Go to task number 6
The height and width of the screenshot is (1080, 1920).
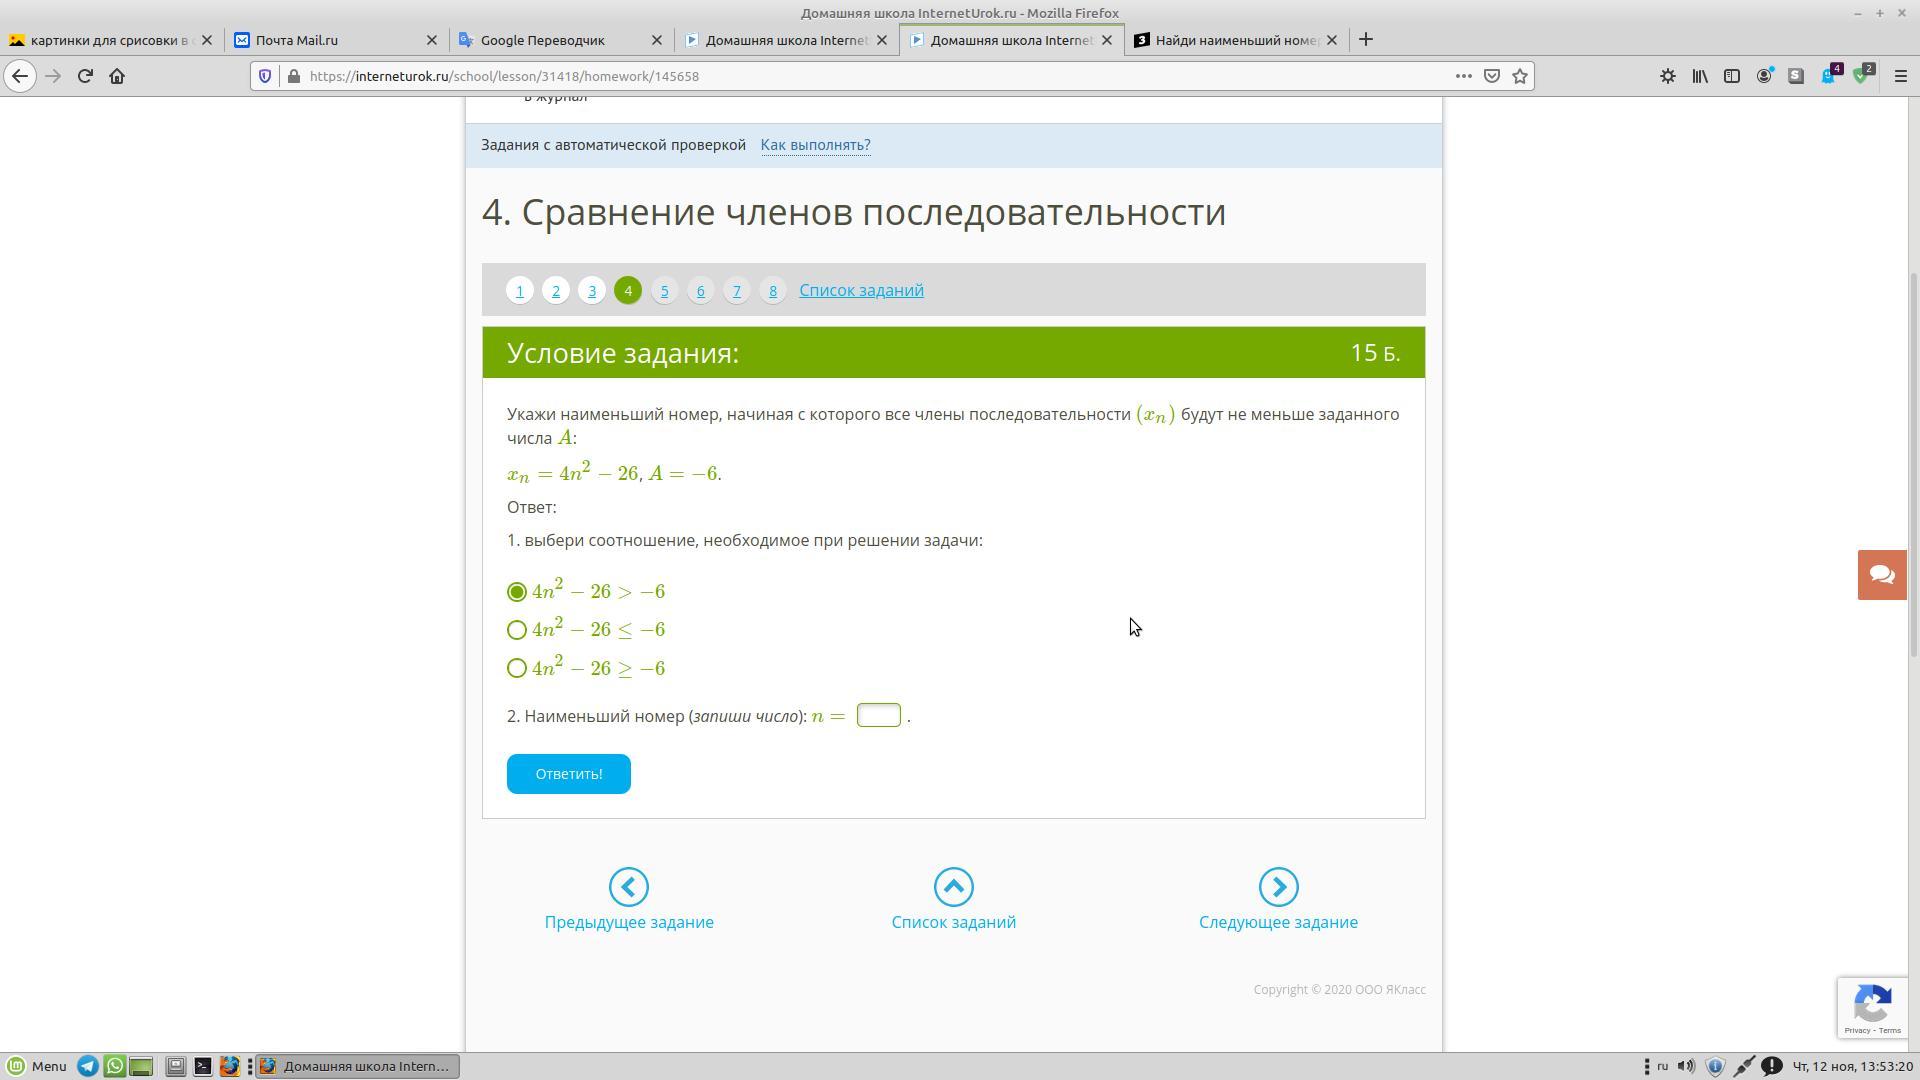point(700,290)
